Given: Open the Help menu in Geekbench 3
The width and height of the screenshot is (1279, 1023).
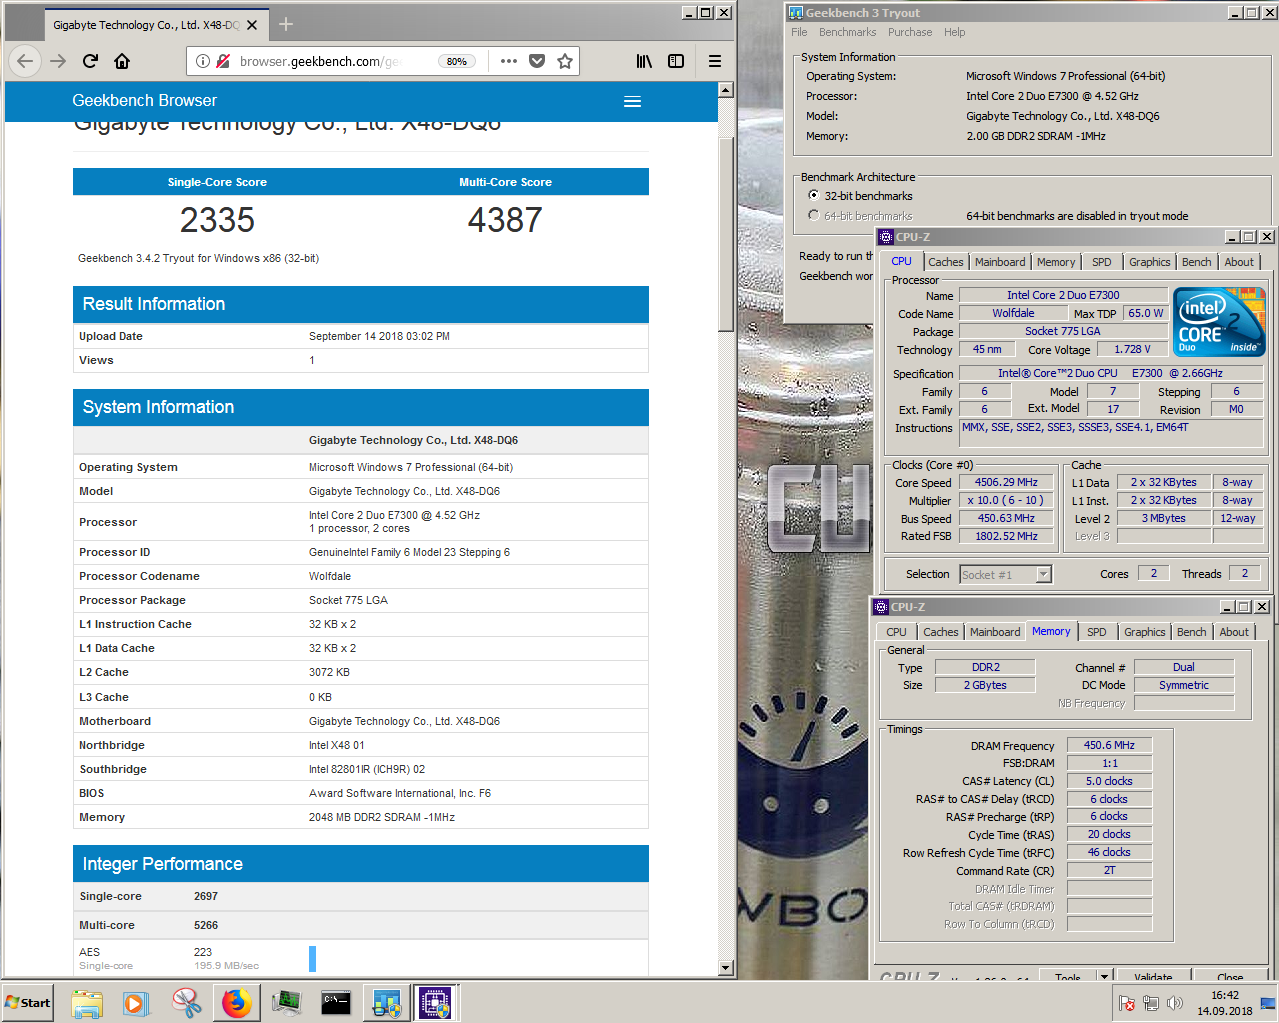Looking at the screenshot, I should pyautogui.click(x=955, y=32).
